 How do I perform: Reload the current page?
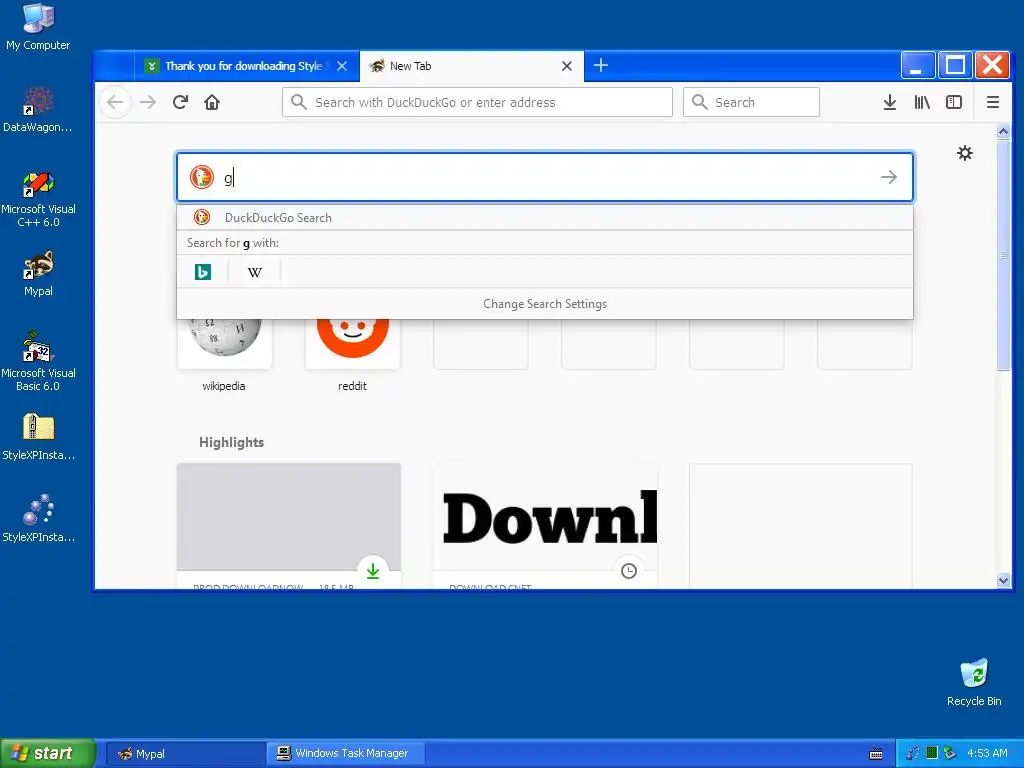[180, 102]
